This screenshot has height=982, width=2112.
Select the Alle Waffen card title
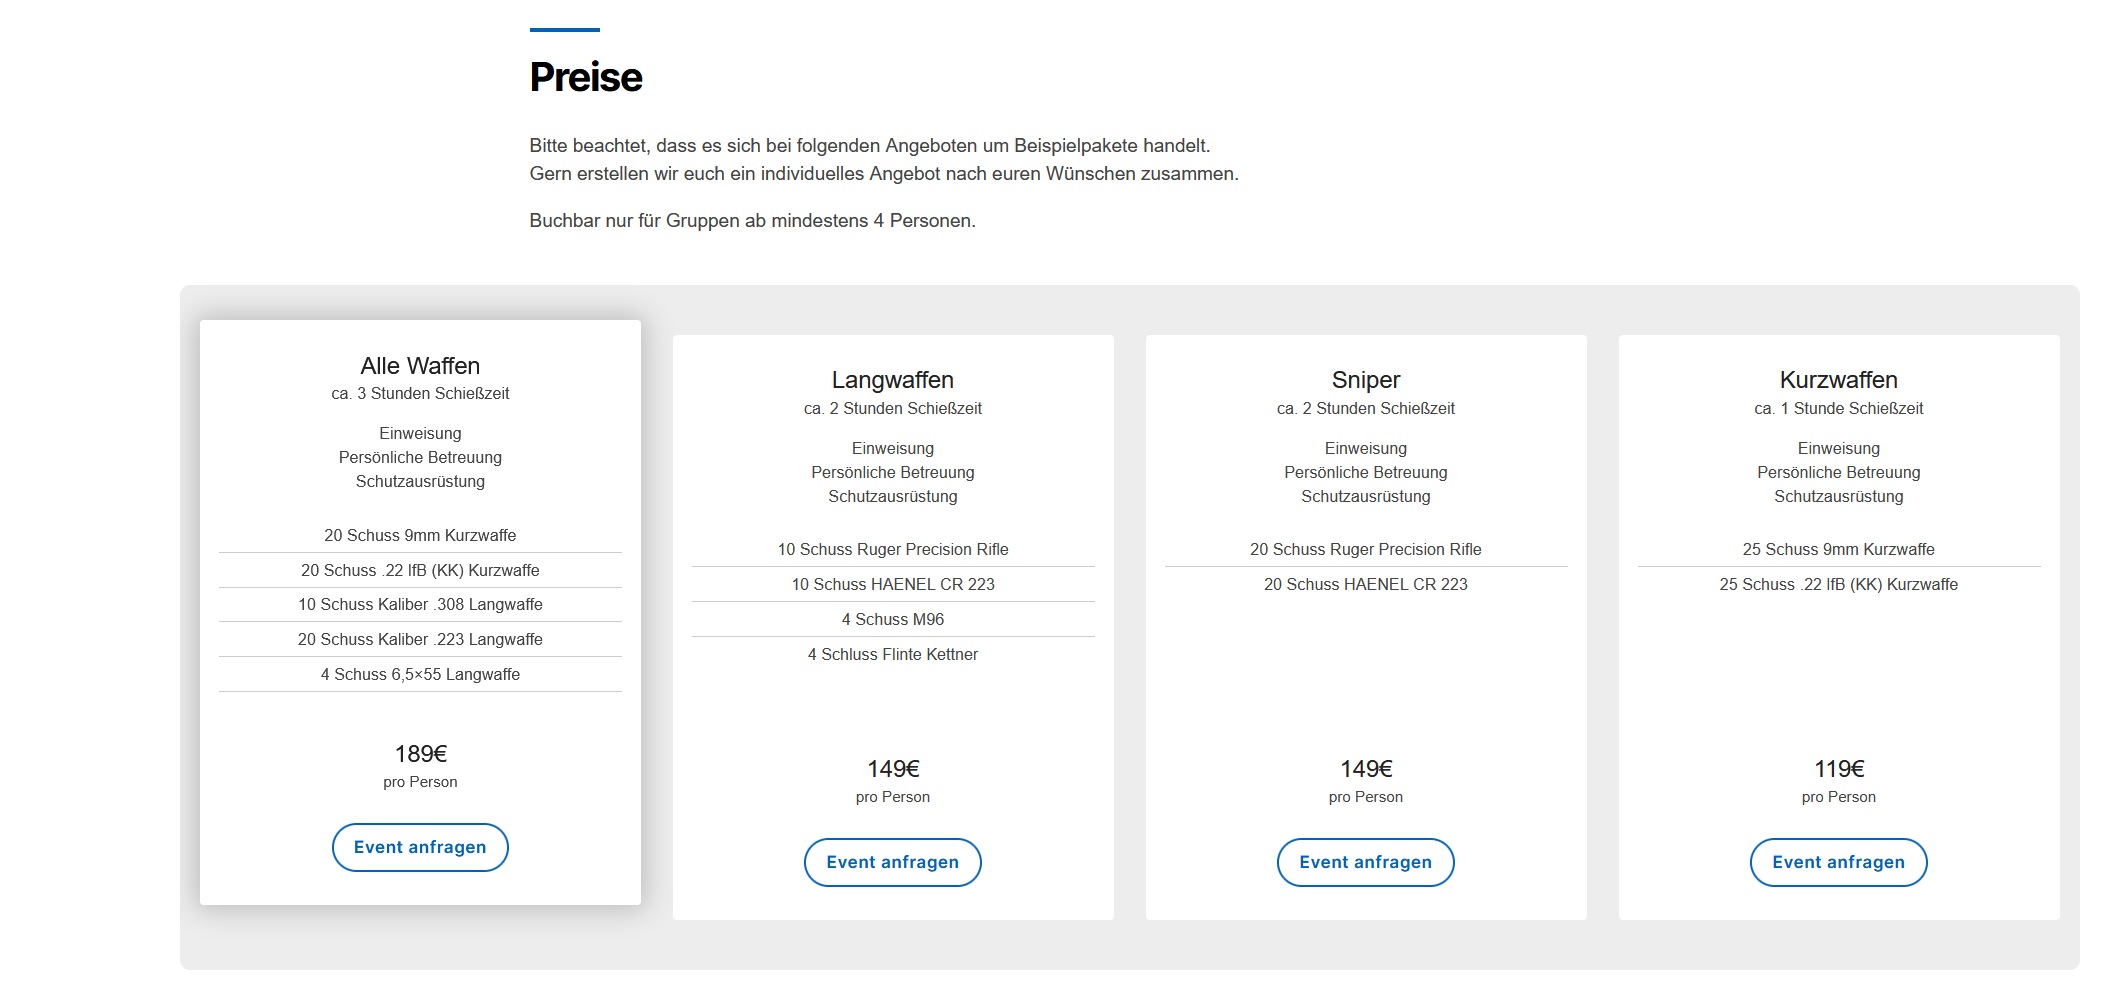pyautogui.click(x=420, y=366)
